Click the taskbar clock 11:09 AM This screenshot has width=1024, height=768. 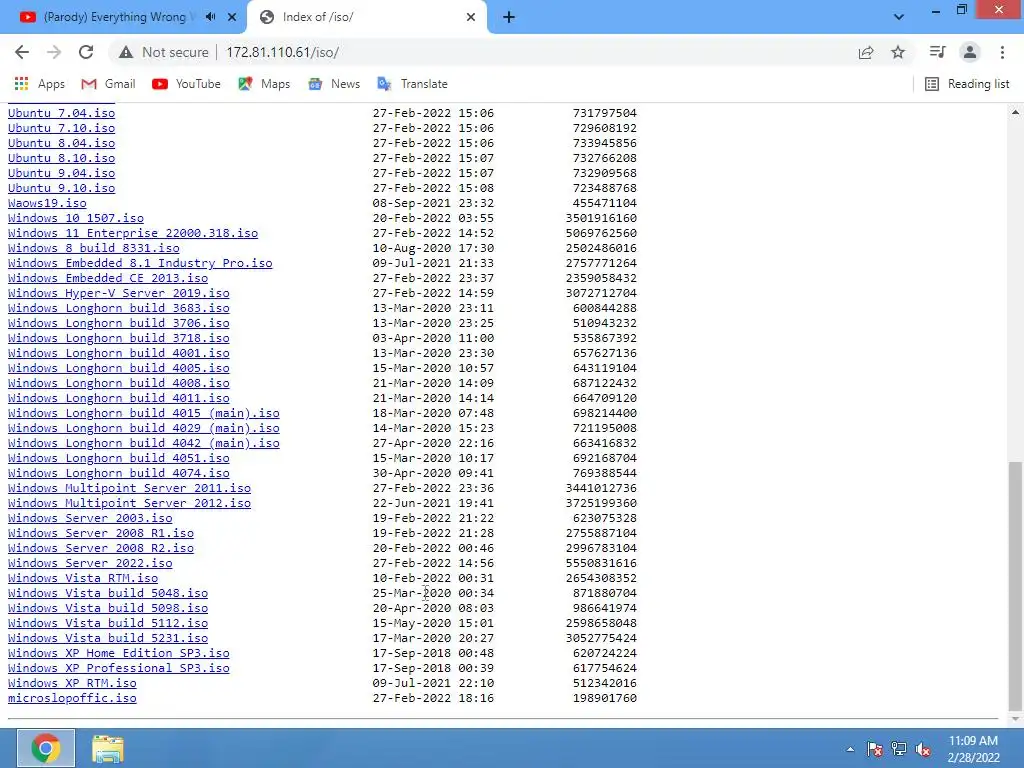tap(973, 741)
